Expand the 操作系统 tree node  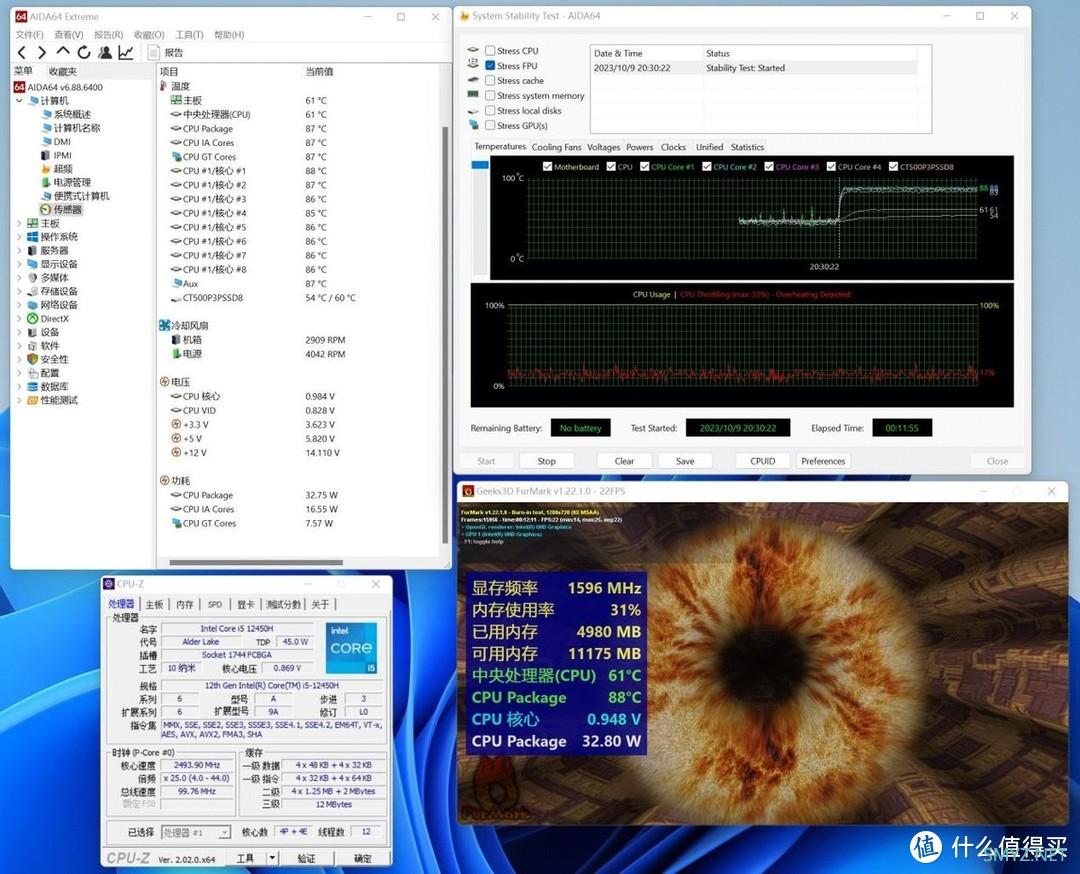[x=19, y=237]
